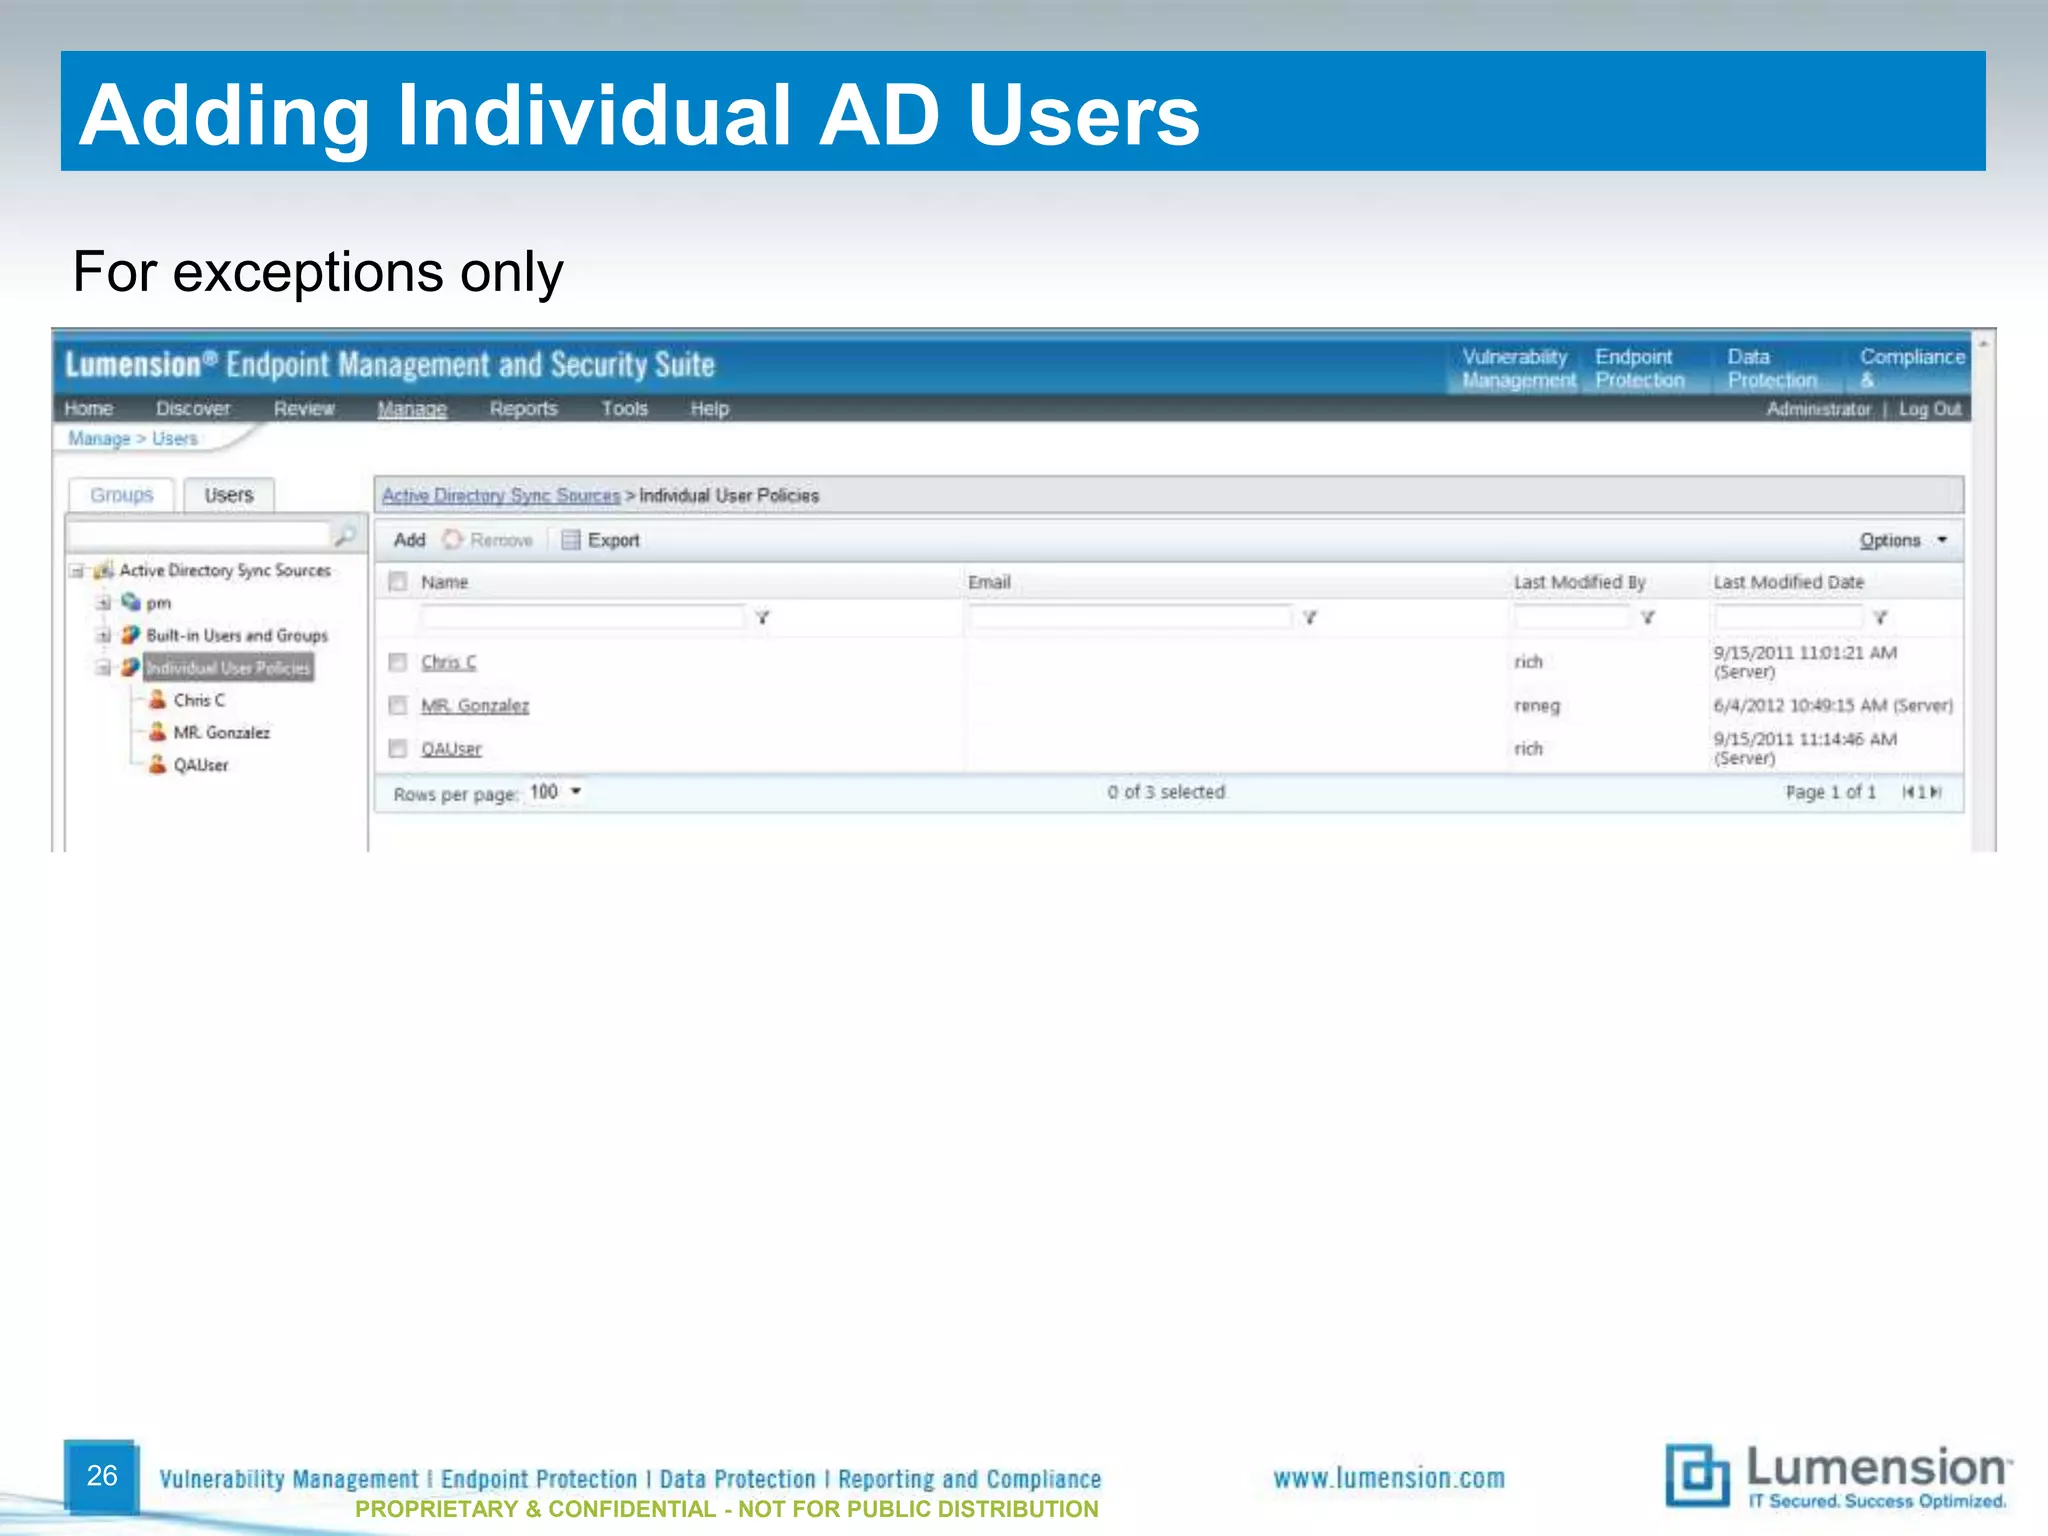Switch to the Groups tab
Viewport: 2048px width, 1536px height.
tap(122, 495)
